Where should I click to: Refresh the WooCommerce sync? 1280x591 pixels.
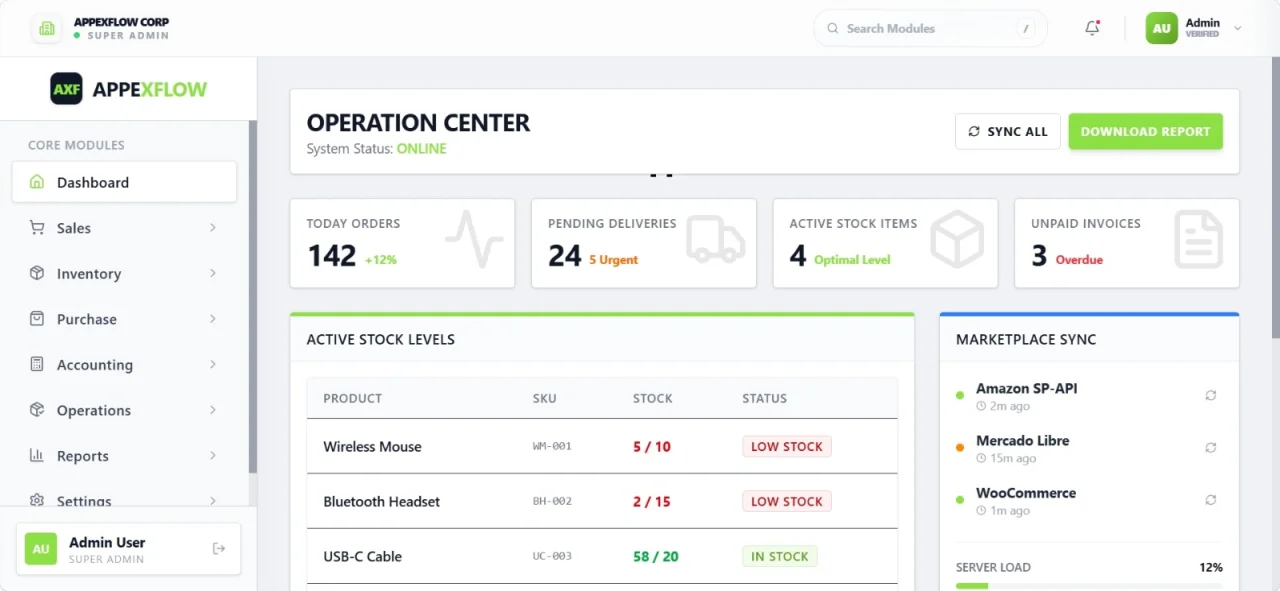point(1211,499)
